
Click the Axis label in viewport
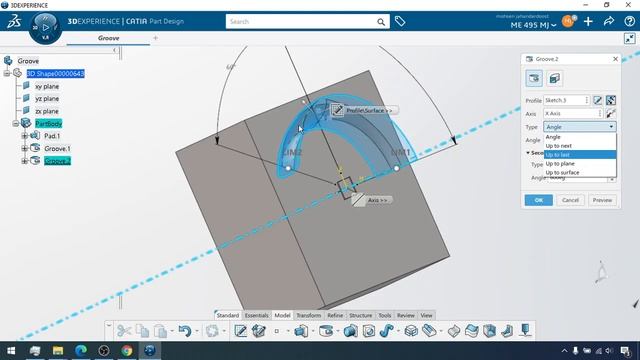coord(377,200)
